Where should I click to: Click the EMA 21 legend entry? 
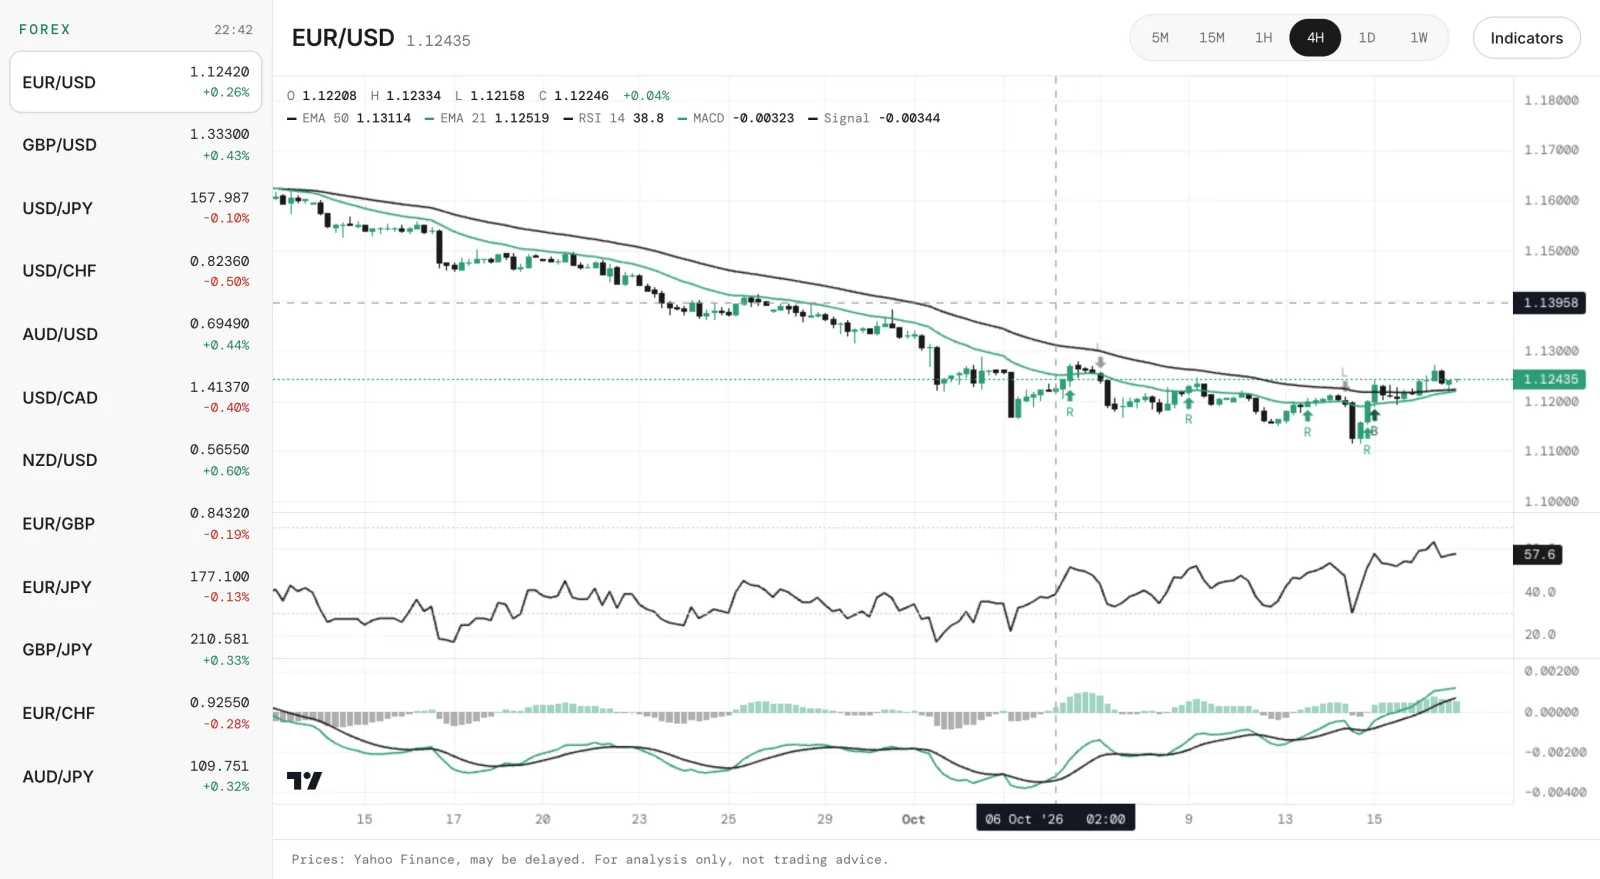point(487,118)
